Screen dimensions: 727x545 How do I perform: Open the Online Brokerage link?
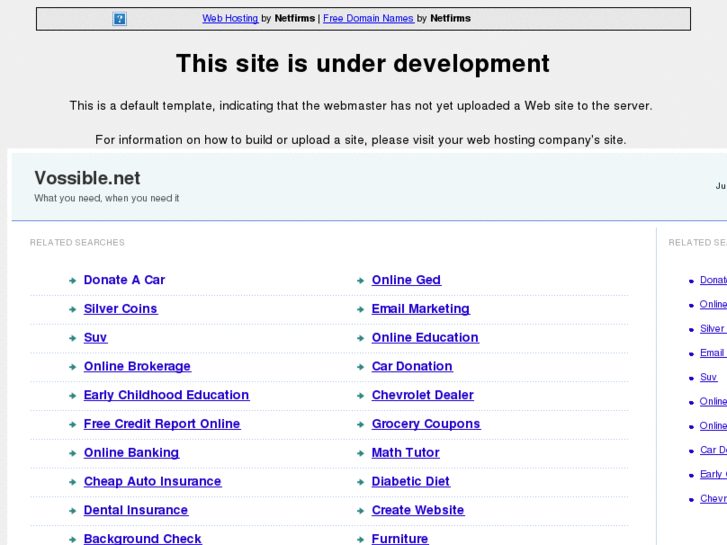click(x=137, y=366)
